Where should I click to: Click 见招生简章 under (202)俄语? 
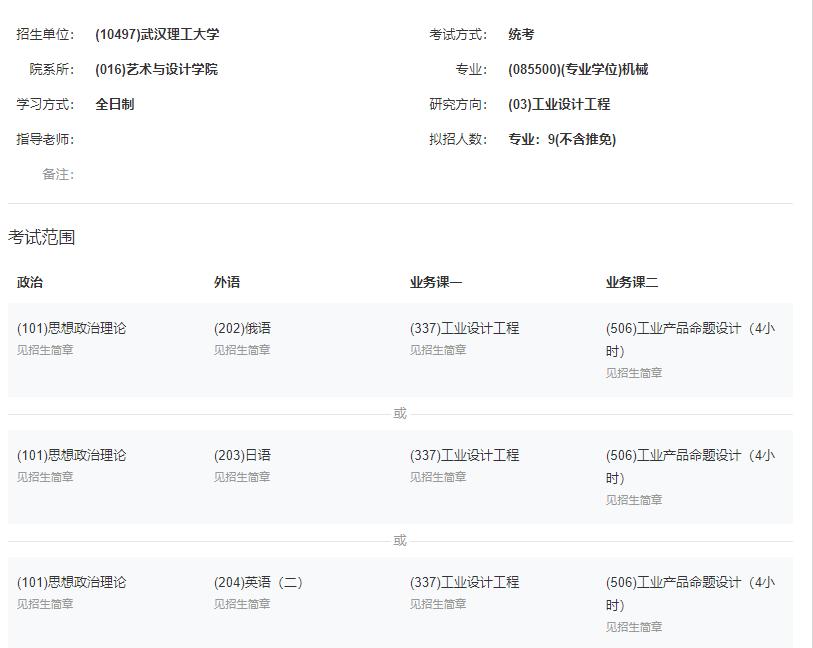click(x=242, y=350)
